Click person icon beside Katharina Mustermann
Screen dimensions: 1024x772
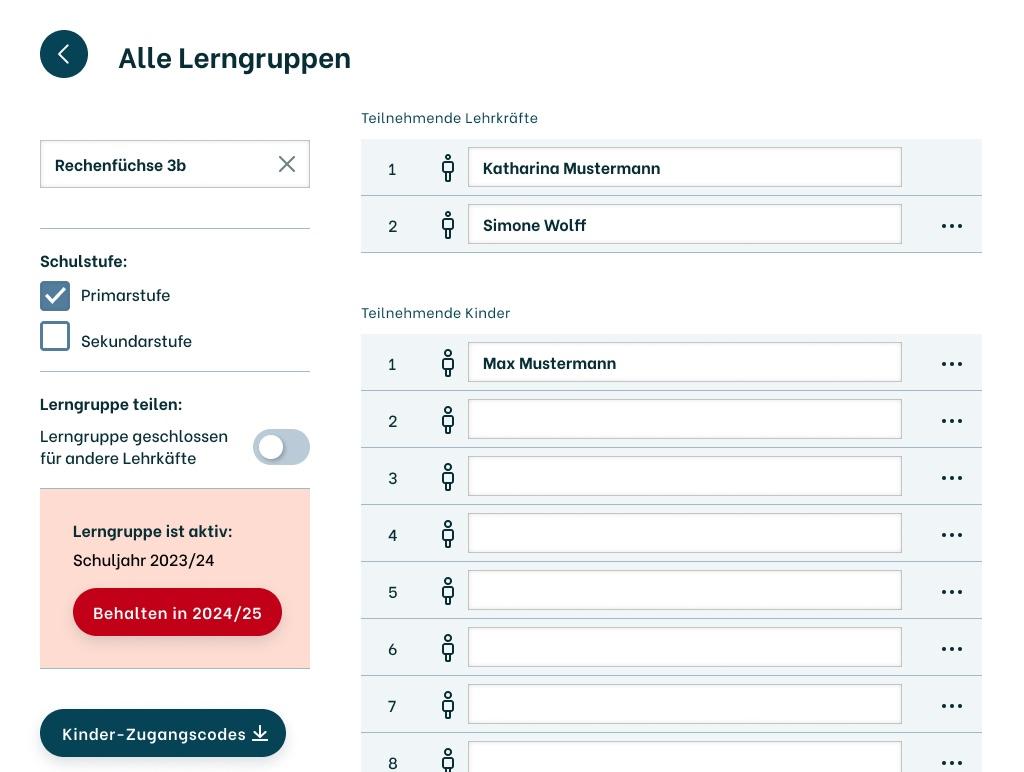click(448, 168)
